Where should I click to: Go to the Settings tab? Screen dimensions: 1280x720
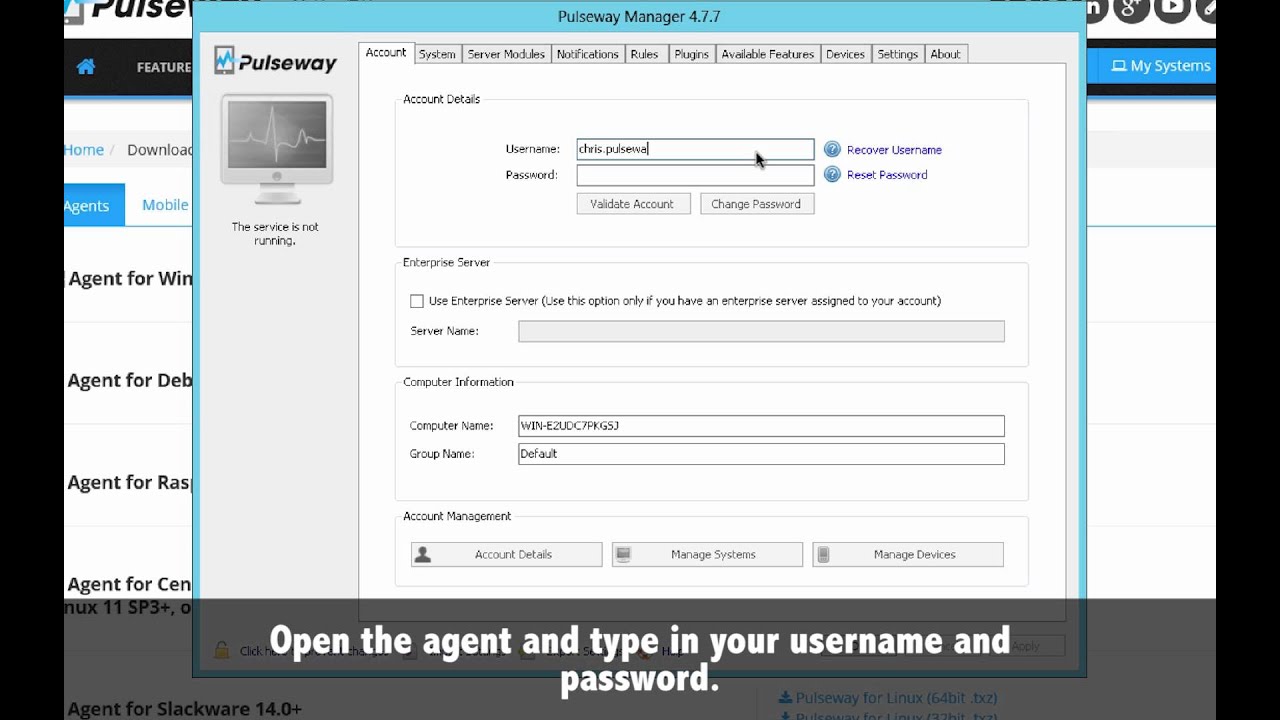click(x=897, y=54)
